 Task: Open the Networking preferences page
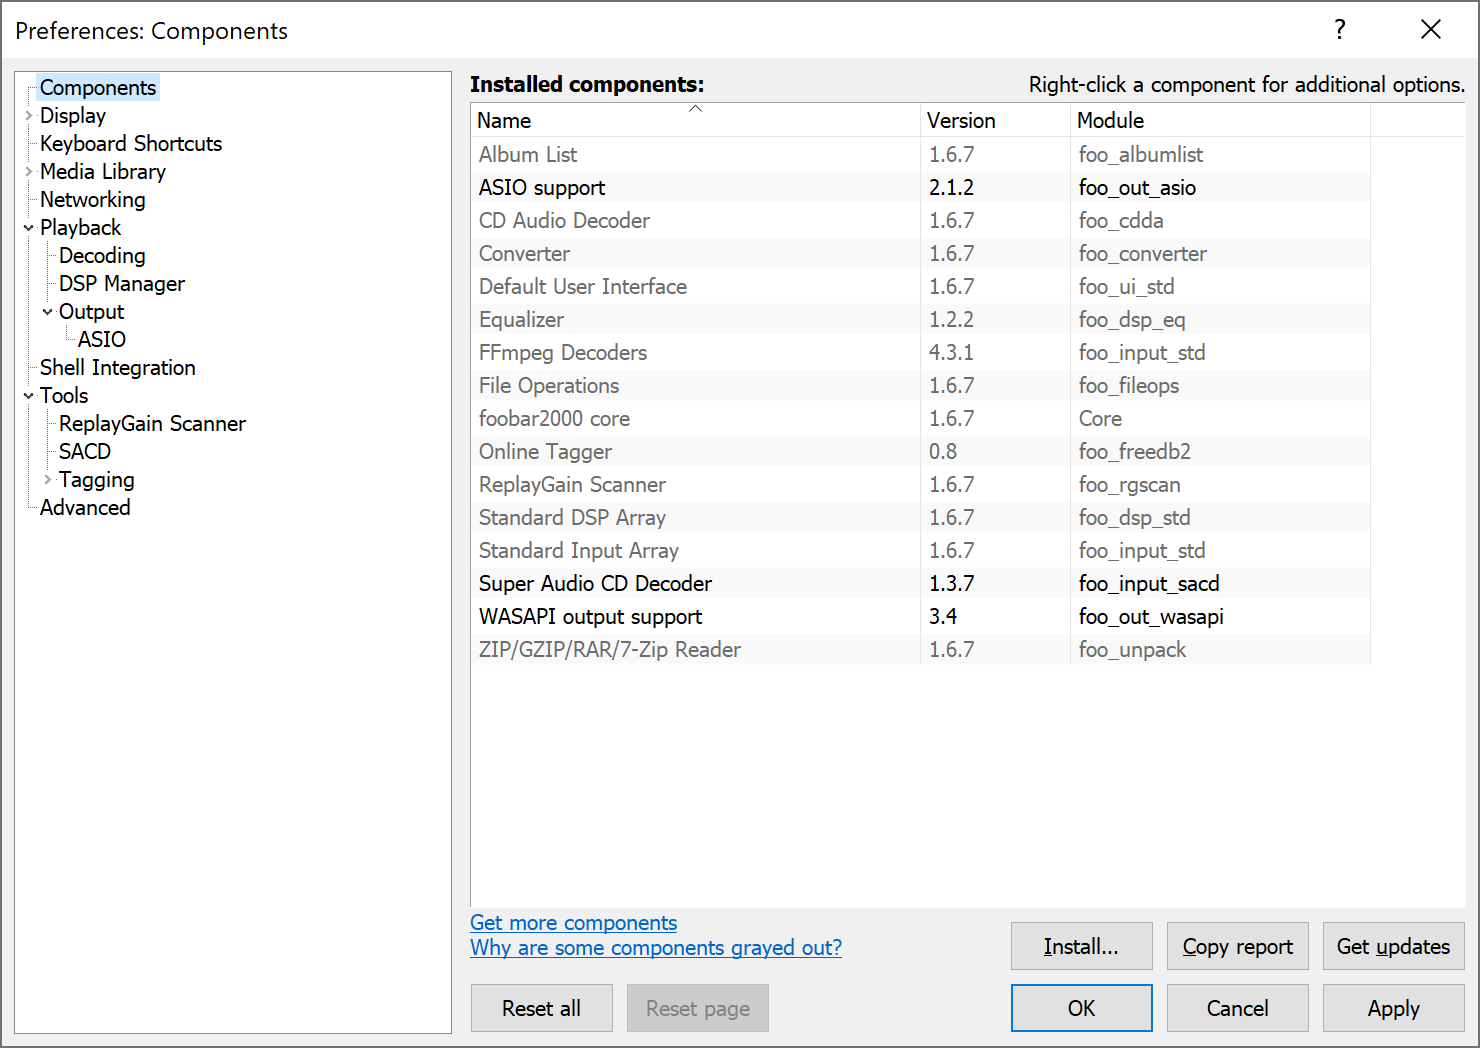(93, 200)
